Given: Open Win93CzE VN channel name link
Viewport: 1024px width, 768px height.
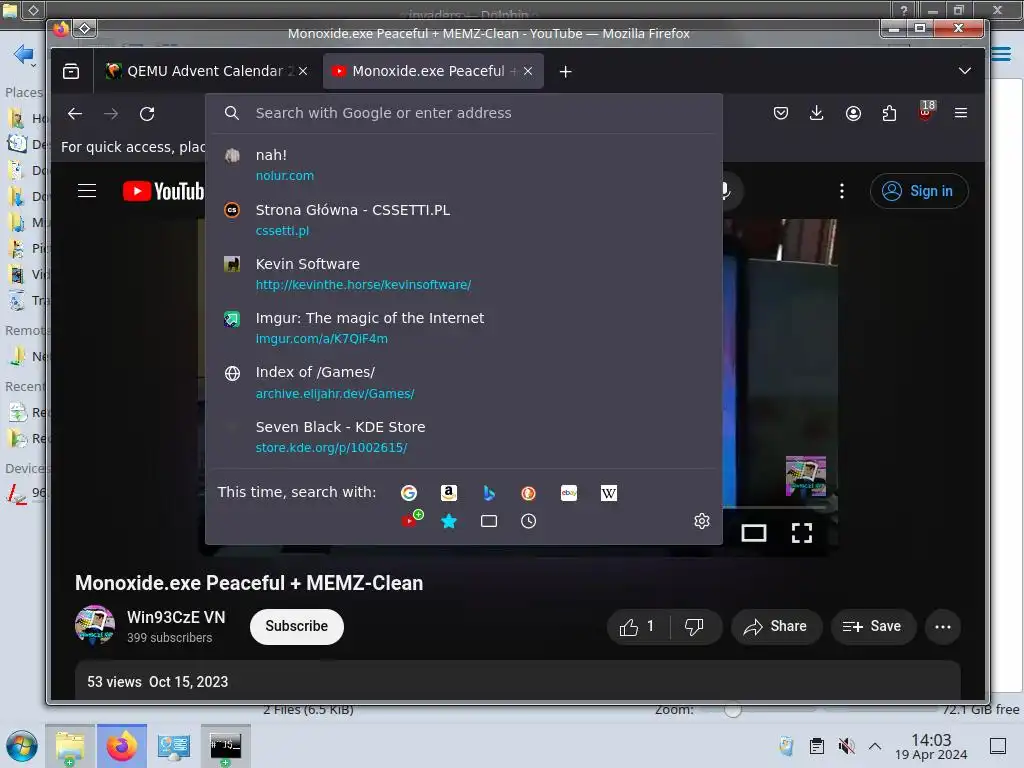Looking at the screenshot, I should point(176,617).
